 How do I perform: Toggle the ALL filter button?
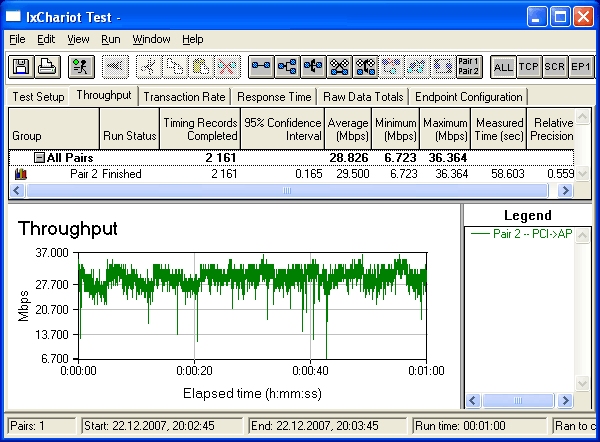(503, 67)
